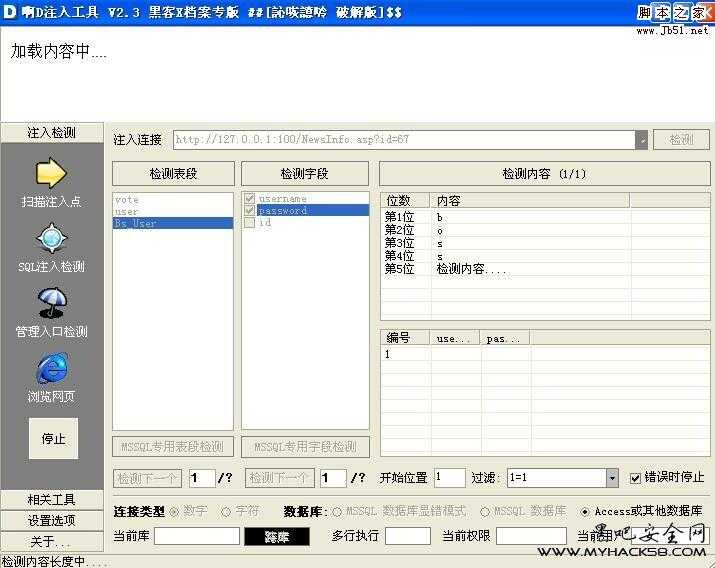Click the app D logo in title bar
Viewport: 715px width, 568px height.
[10, 11]
